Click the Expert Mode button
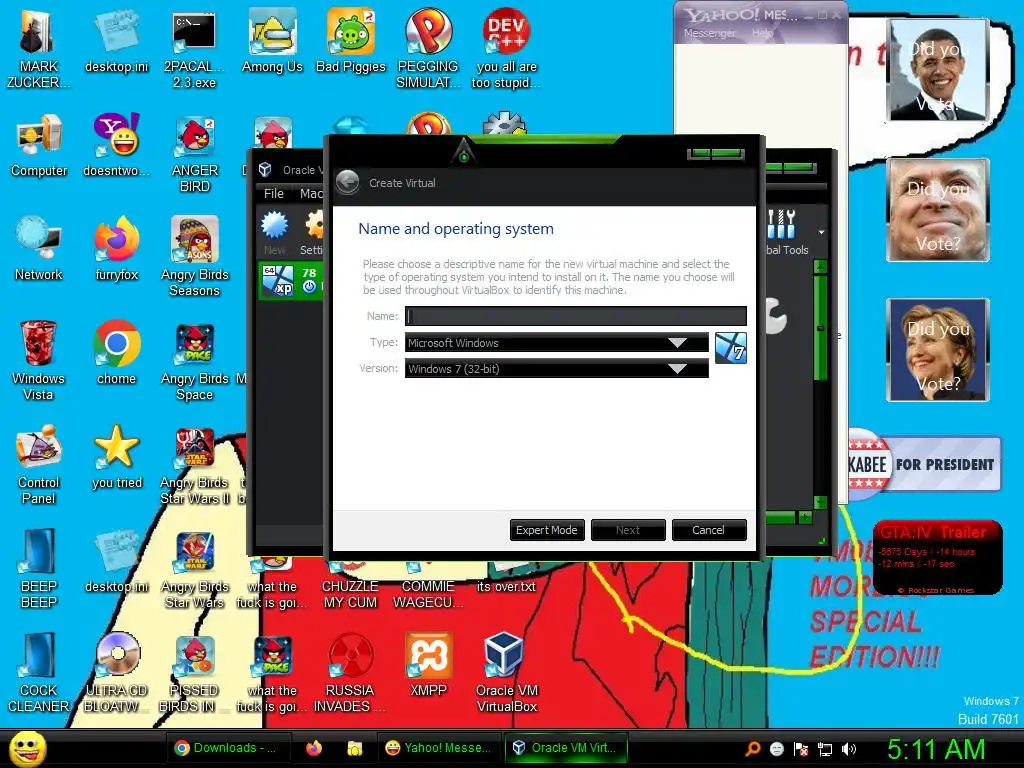This screenshot has width=1024, height=768. pos(547,530)
